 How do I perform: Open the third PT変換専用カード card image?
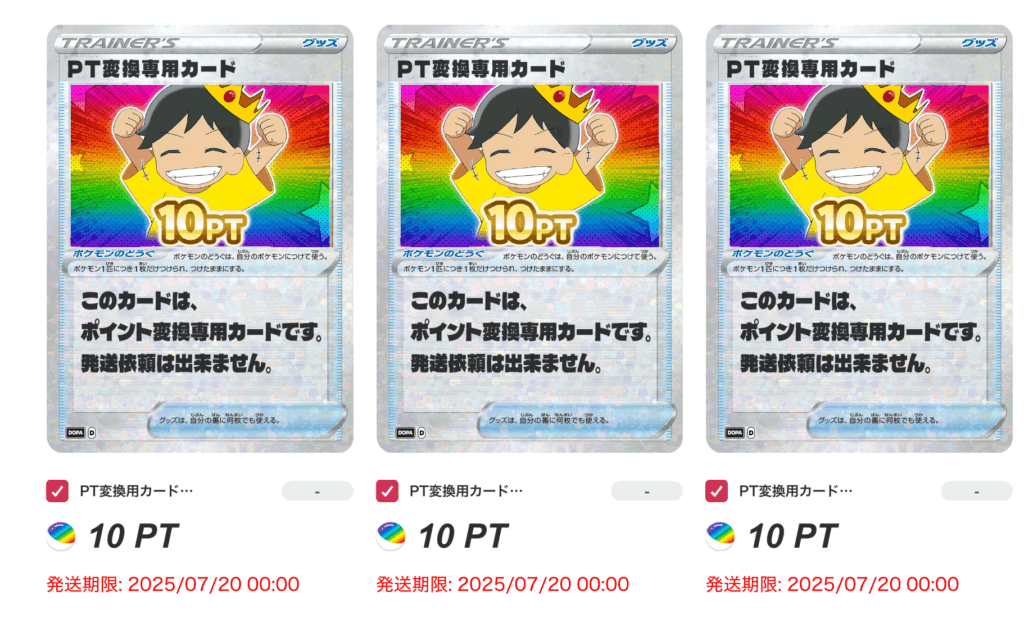click(x=859, y=239)
